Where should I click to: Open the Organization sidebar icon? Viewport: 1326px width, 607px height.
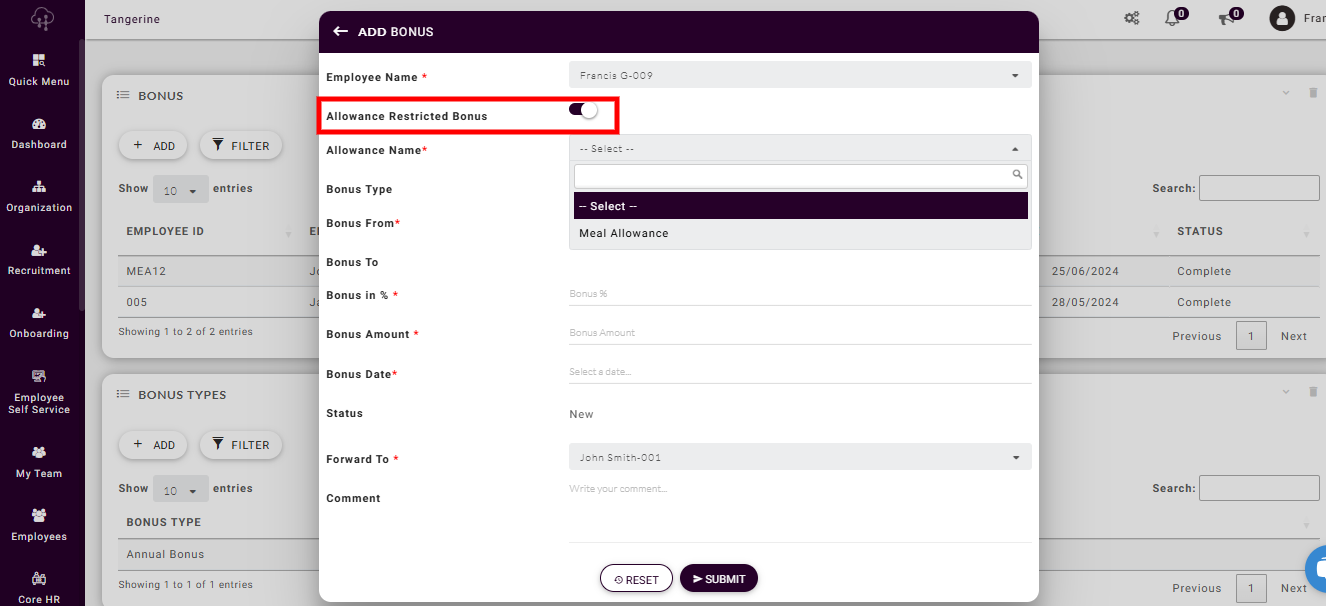click(x=39, y=187)
